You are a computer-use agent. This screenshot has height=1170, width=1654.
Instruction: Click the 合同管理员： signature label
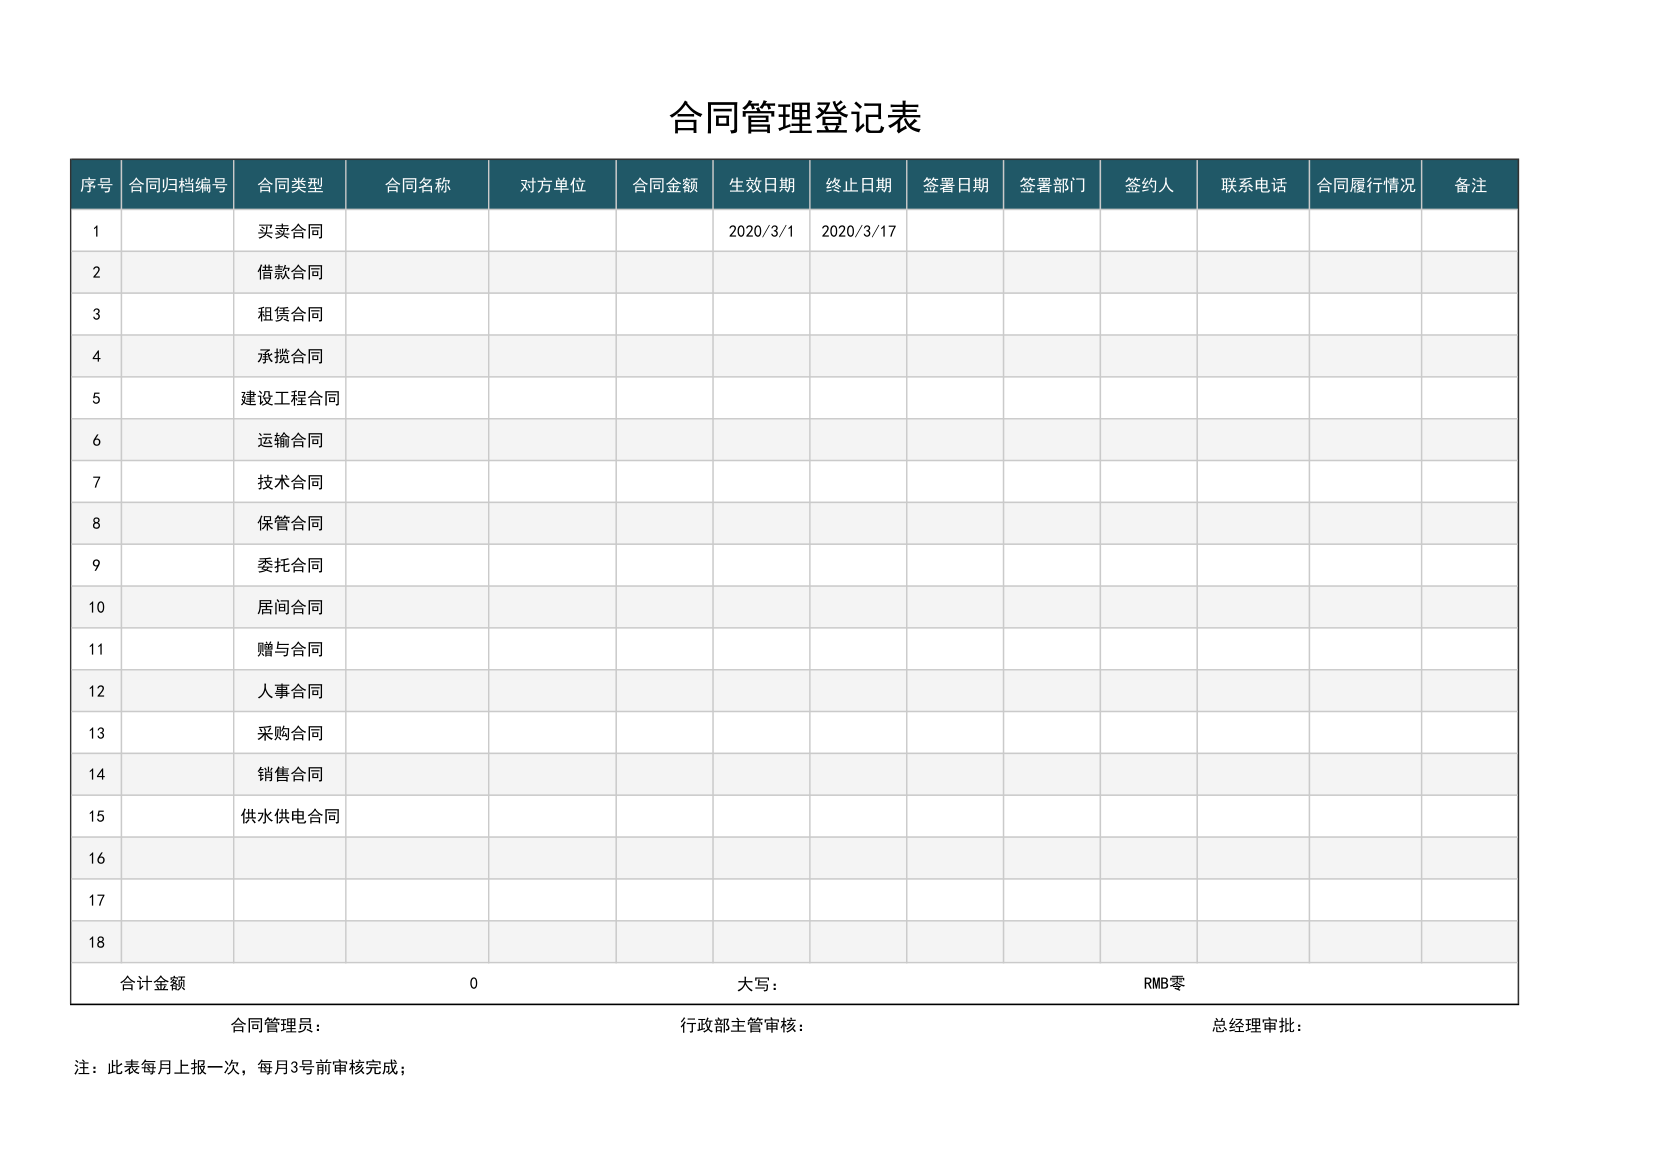coord(276,1025)
